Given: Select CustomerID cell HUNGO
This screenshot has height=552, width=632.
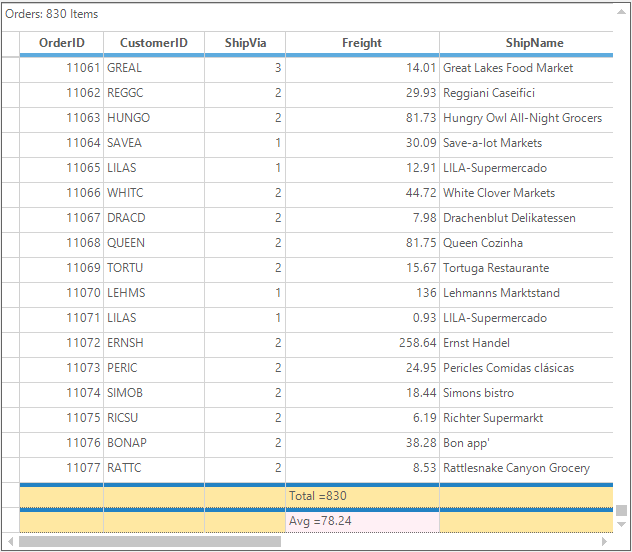Looking at the screenshot, I should tap(154, 120).
